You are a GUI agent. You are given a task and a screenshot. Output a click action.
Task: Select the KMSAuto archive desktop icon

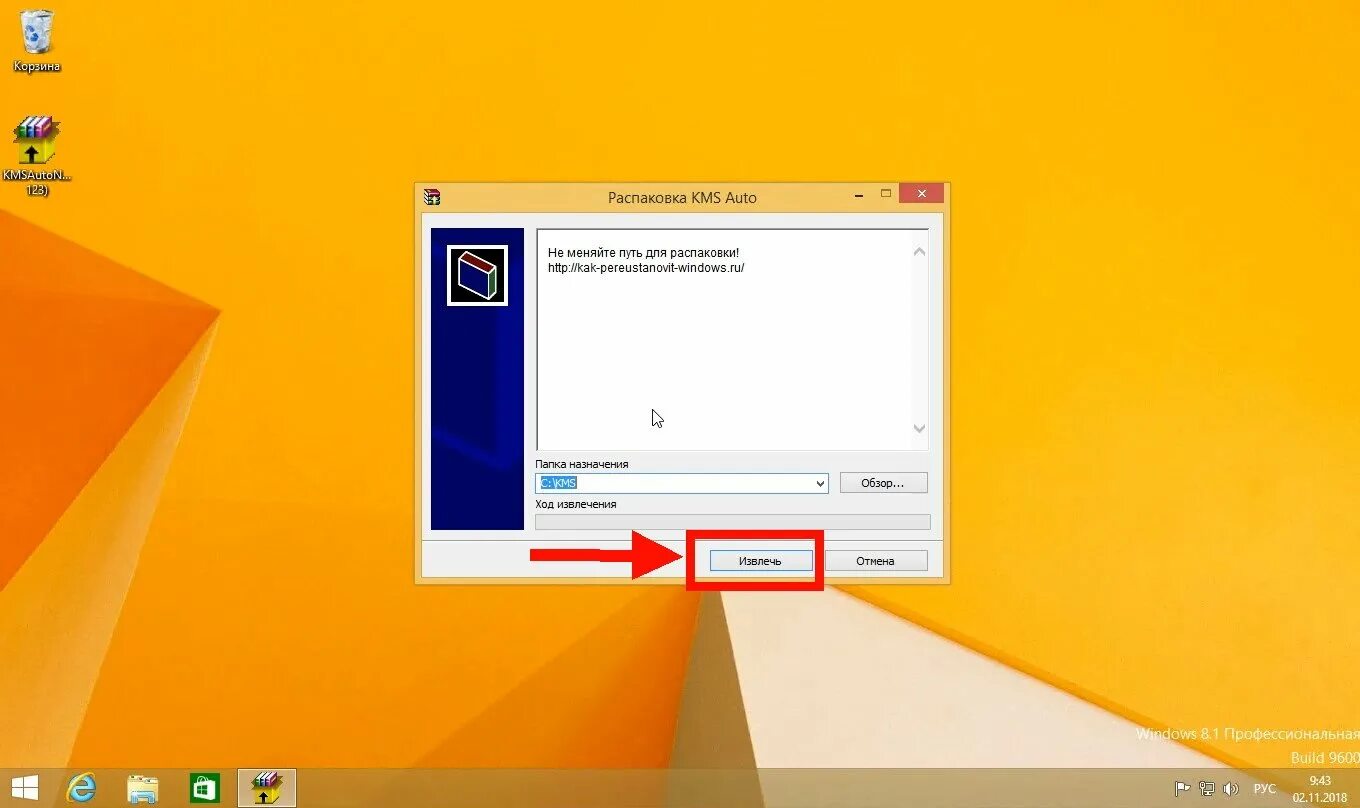point(37,155)
